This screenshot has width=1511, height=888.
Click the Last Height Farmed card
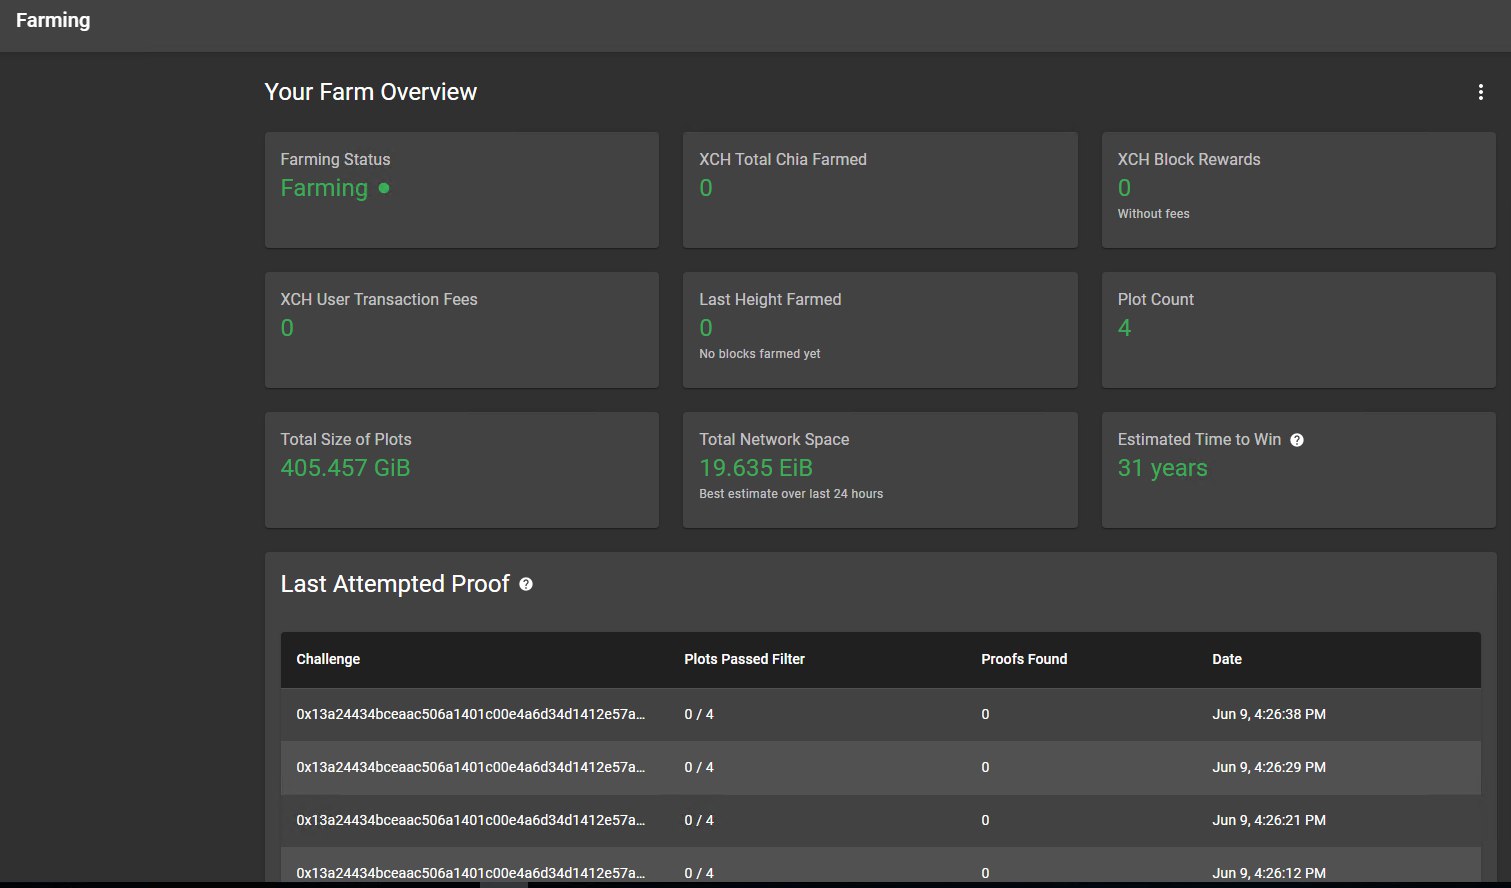(880, 329)
